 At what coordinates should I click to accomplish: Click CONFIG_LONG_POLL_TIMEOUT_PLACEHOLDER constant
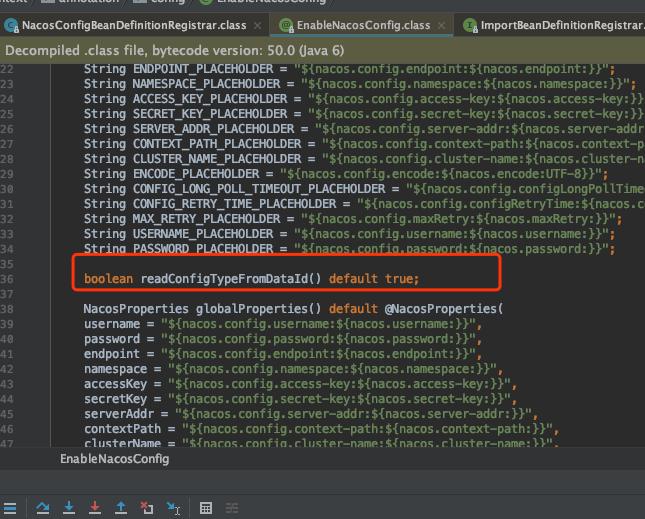click(x=259, y=189)
